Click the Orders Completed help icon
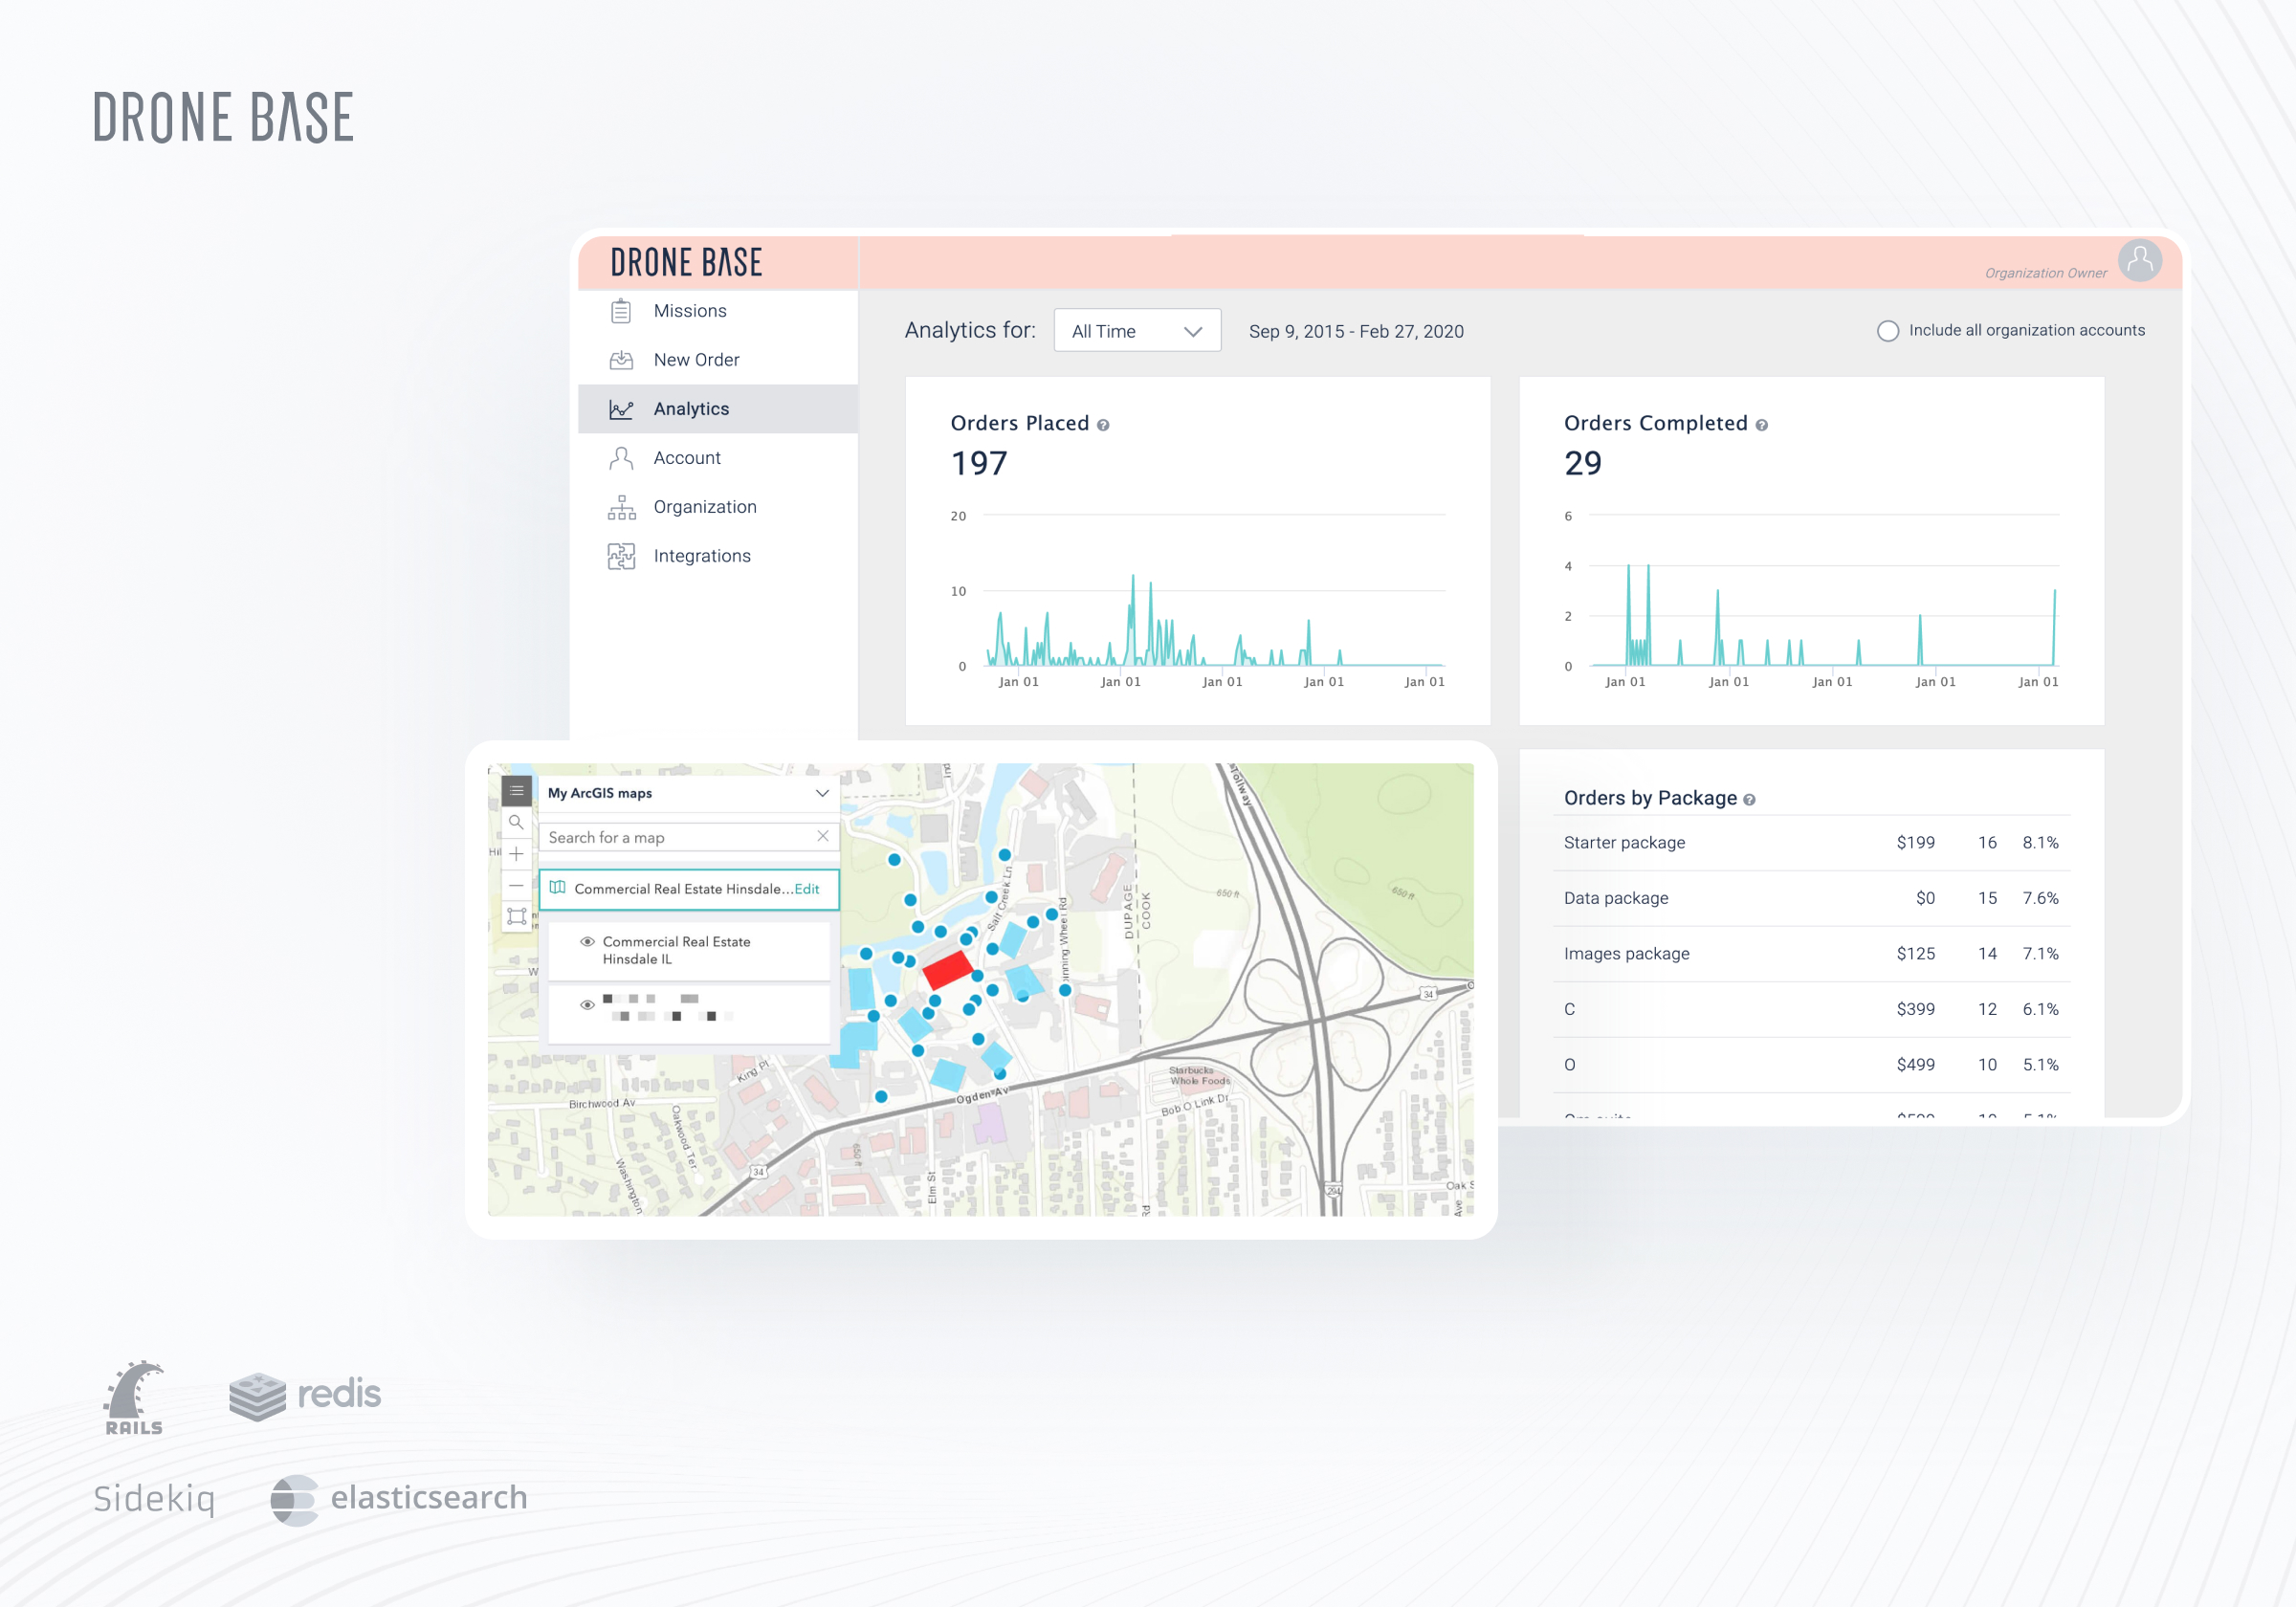The height and width of the screenshot is (1607, 2296). point(1761,425)
